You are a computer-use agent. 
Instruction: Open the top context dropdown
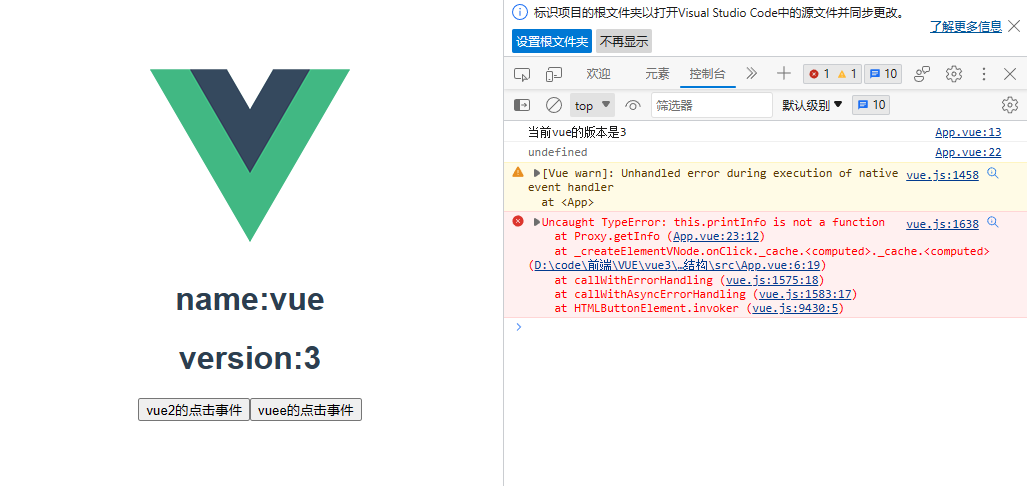(593, 105)
